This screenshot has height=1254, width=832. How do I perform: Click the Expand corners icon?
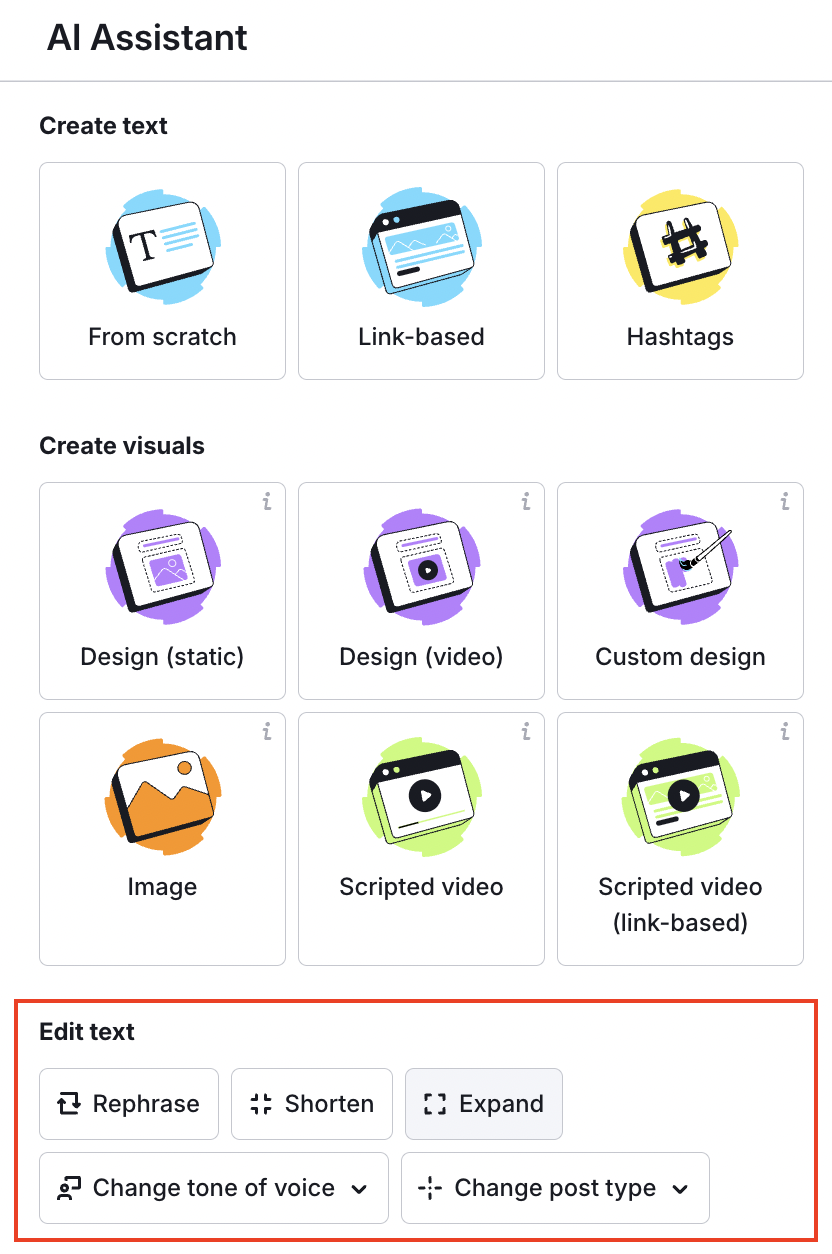tap(433, 1104)
